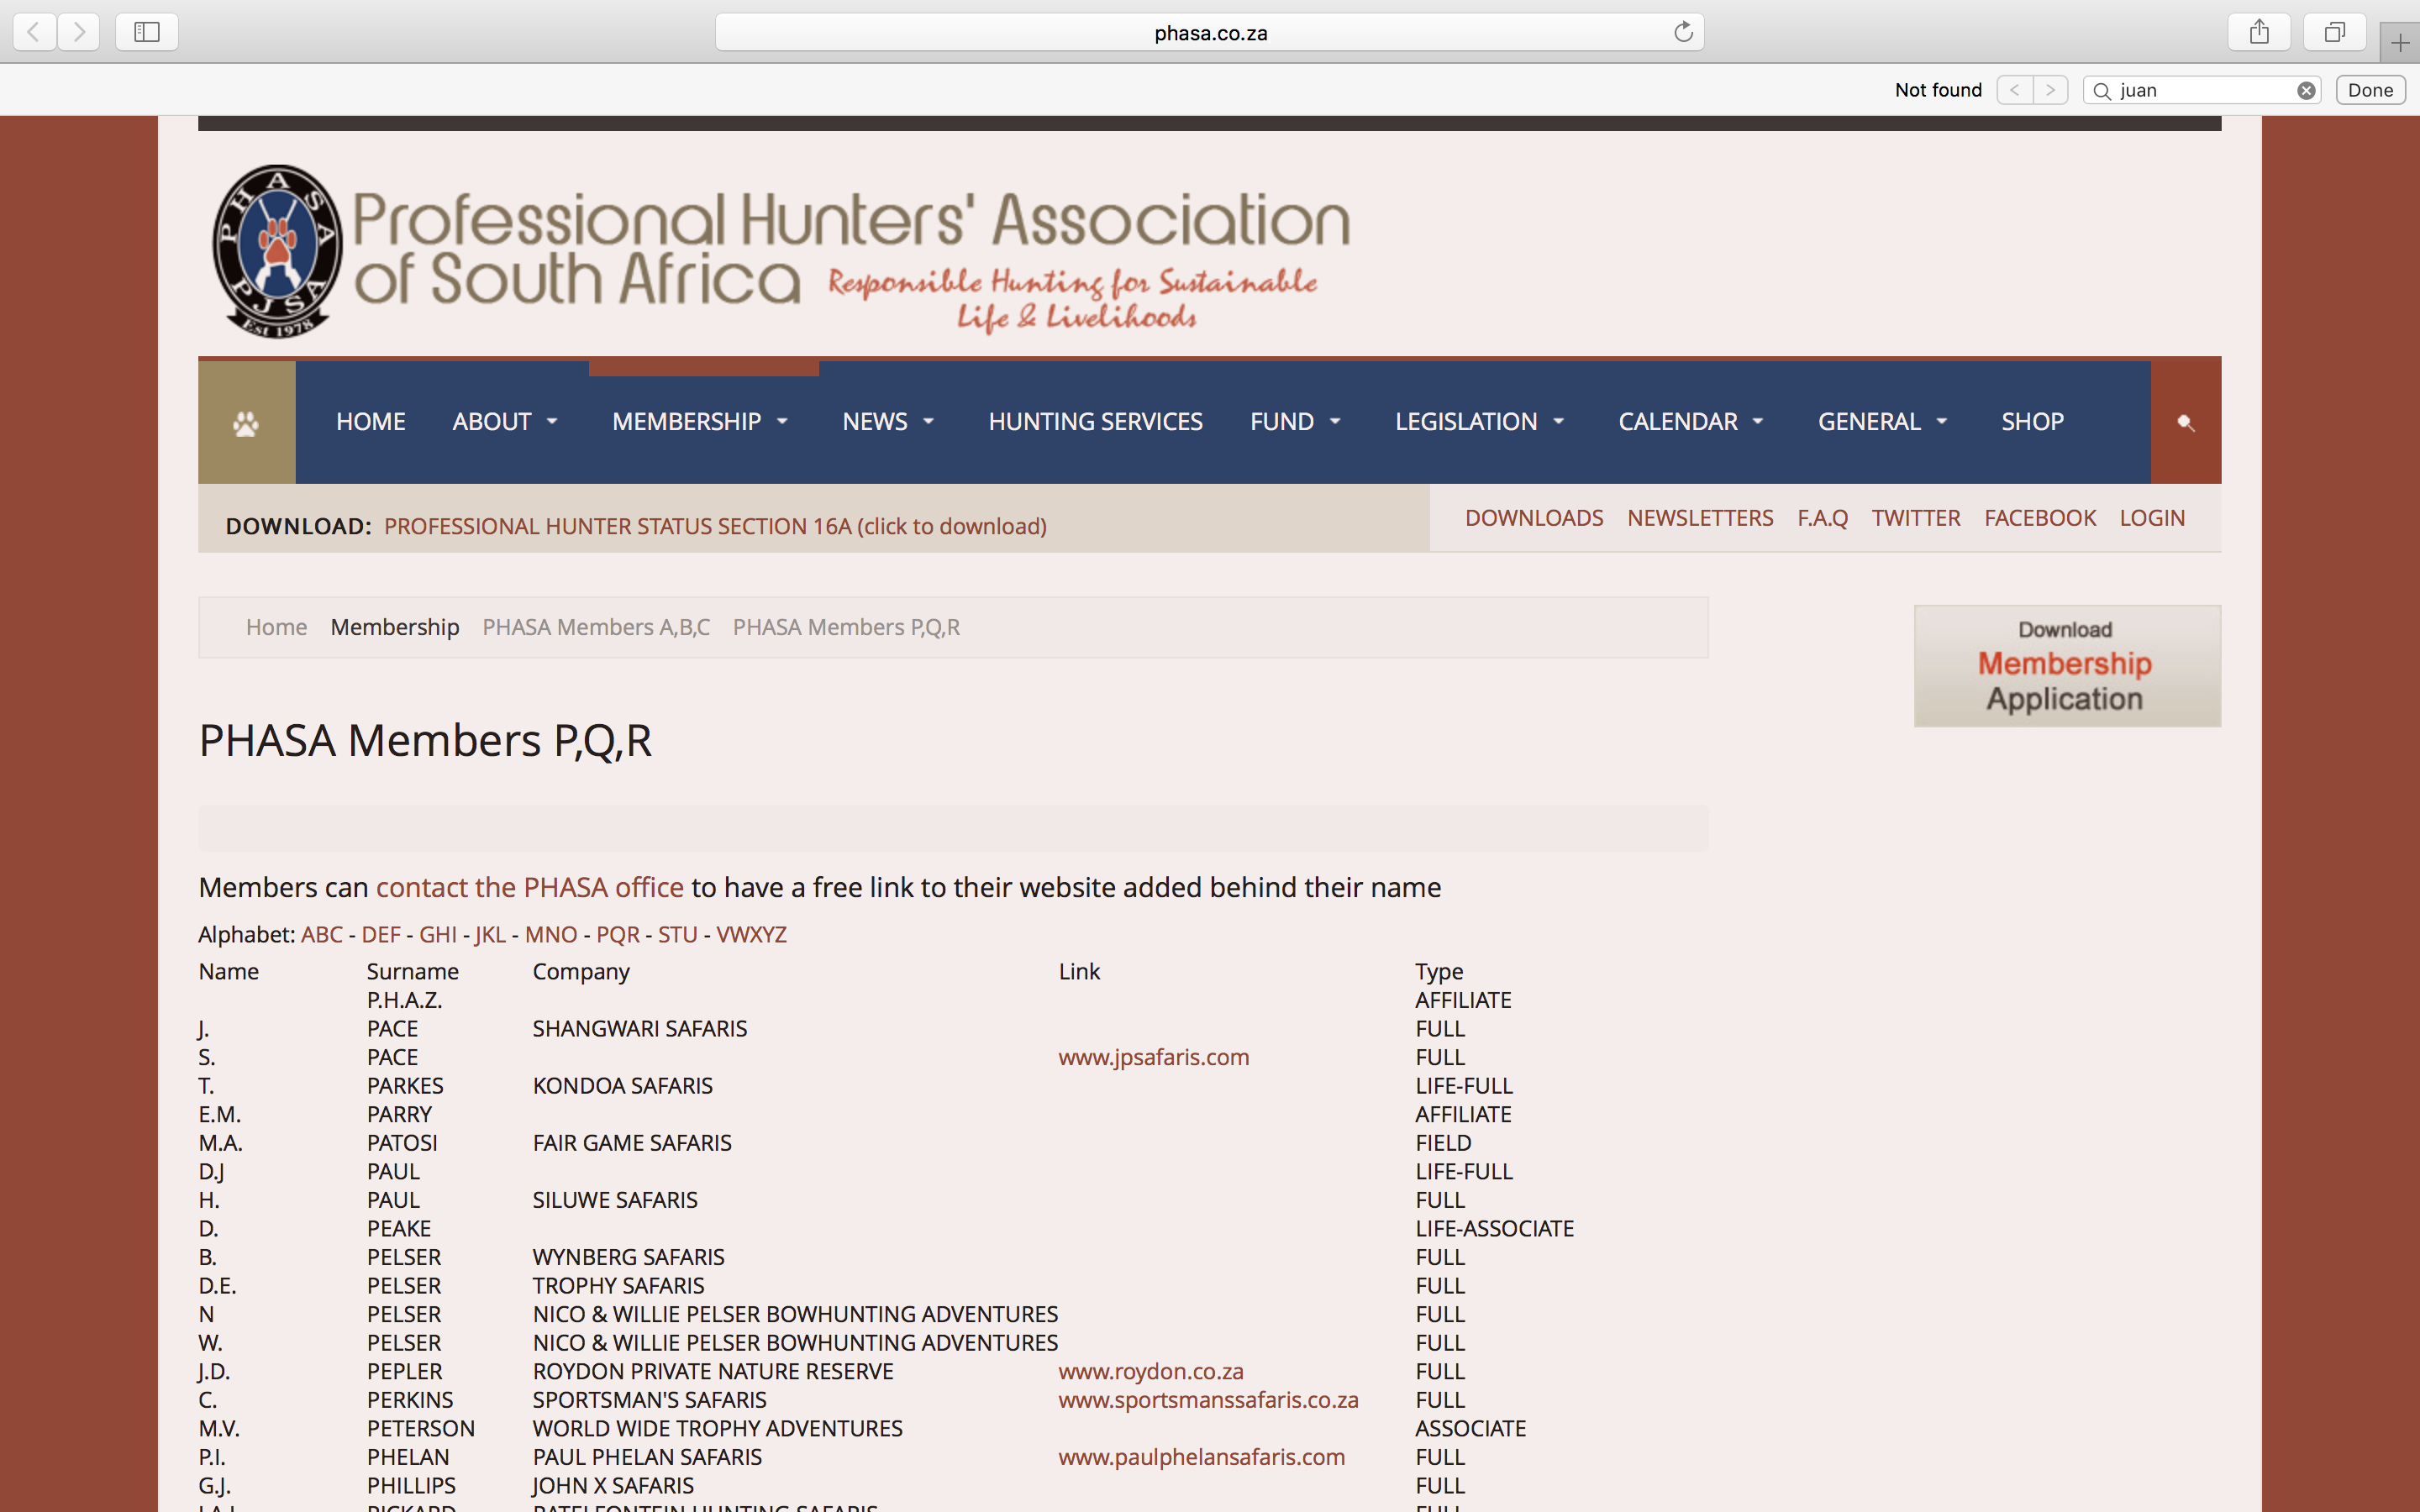Expand the MEMBERSHIP dropdown menu
The image size is (2420, 1512).
point(700,422)
